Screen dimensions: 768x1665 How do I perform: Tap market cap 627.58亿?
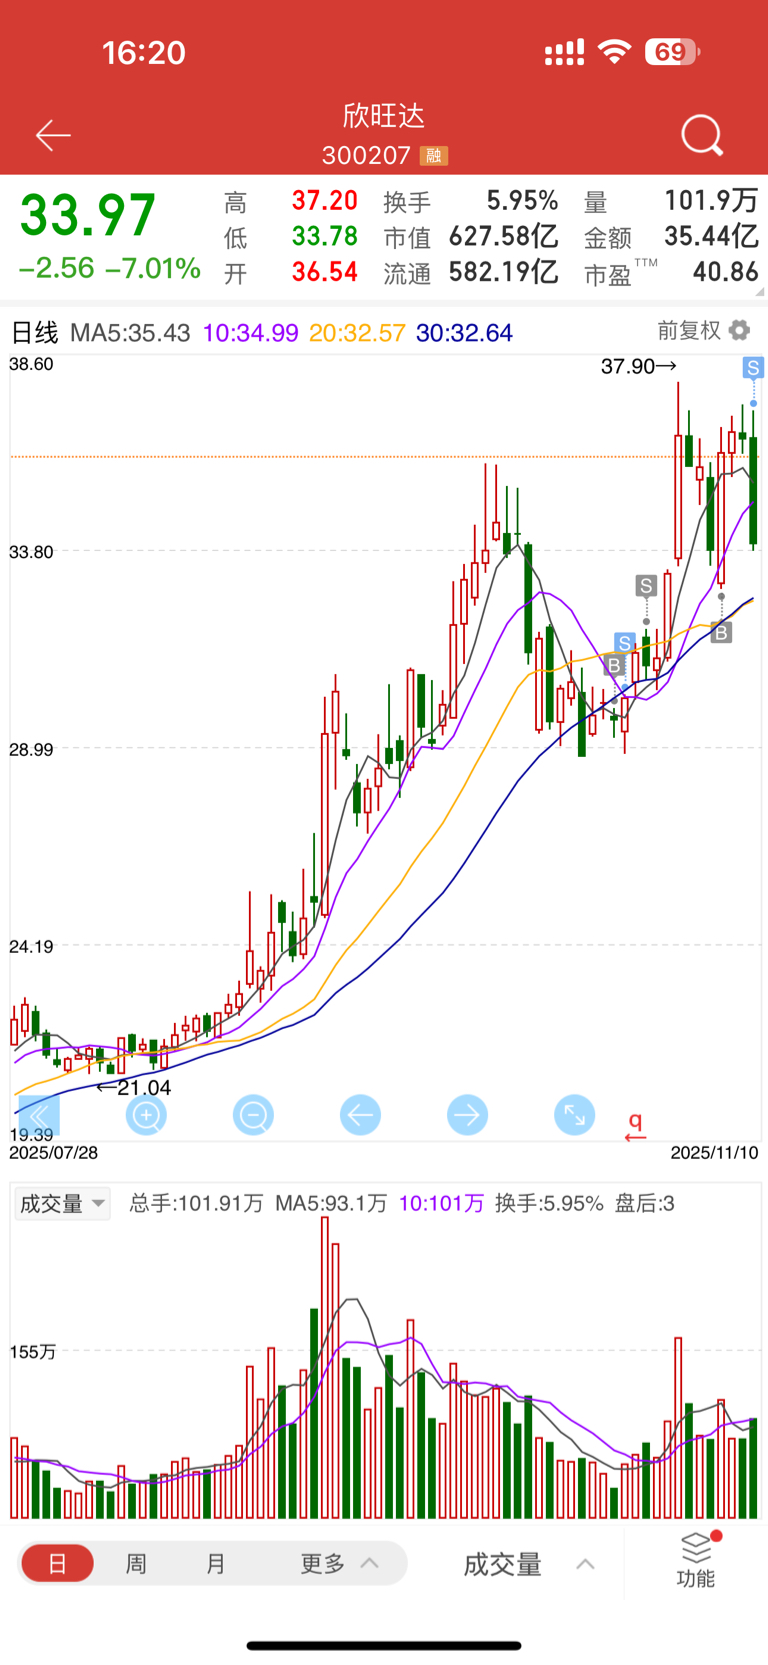click(x=503, y=236)
